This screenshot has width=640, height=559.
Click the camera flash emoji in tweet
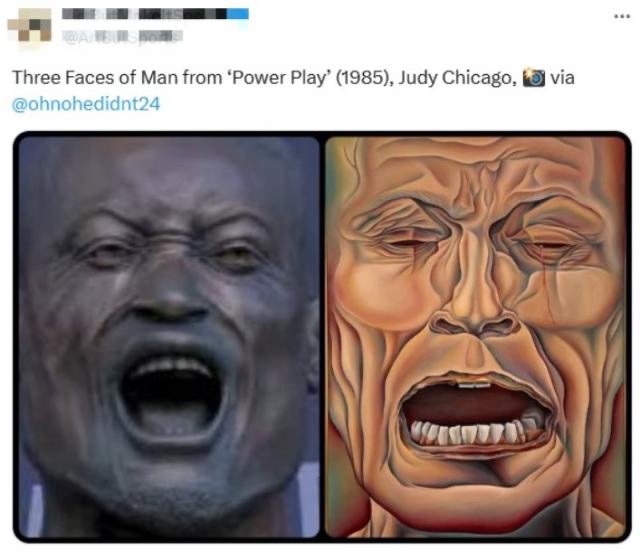534,78
